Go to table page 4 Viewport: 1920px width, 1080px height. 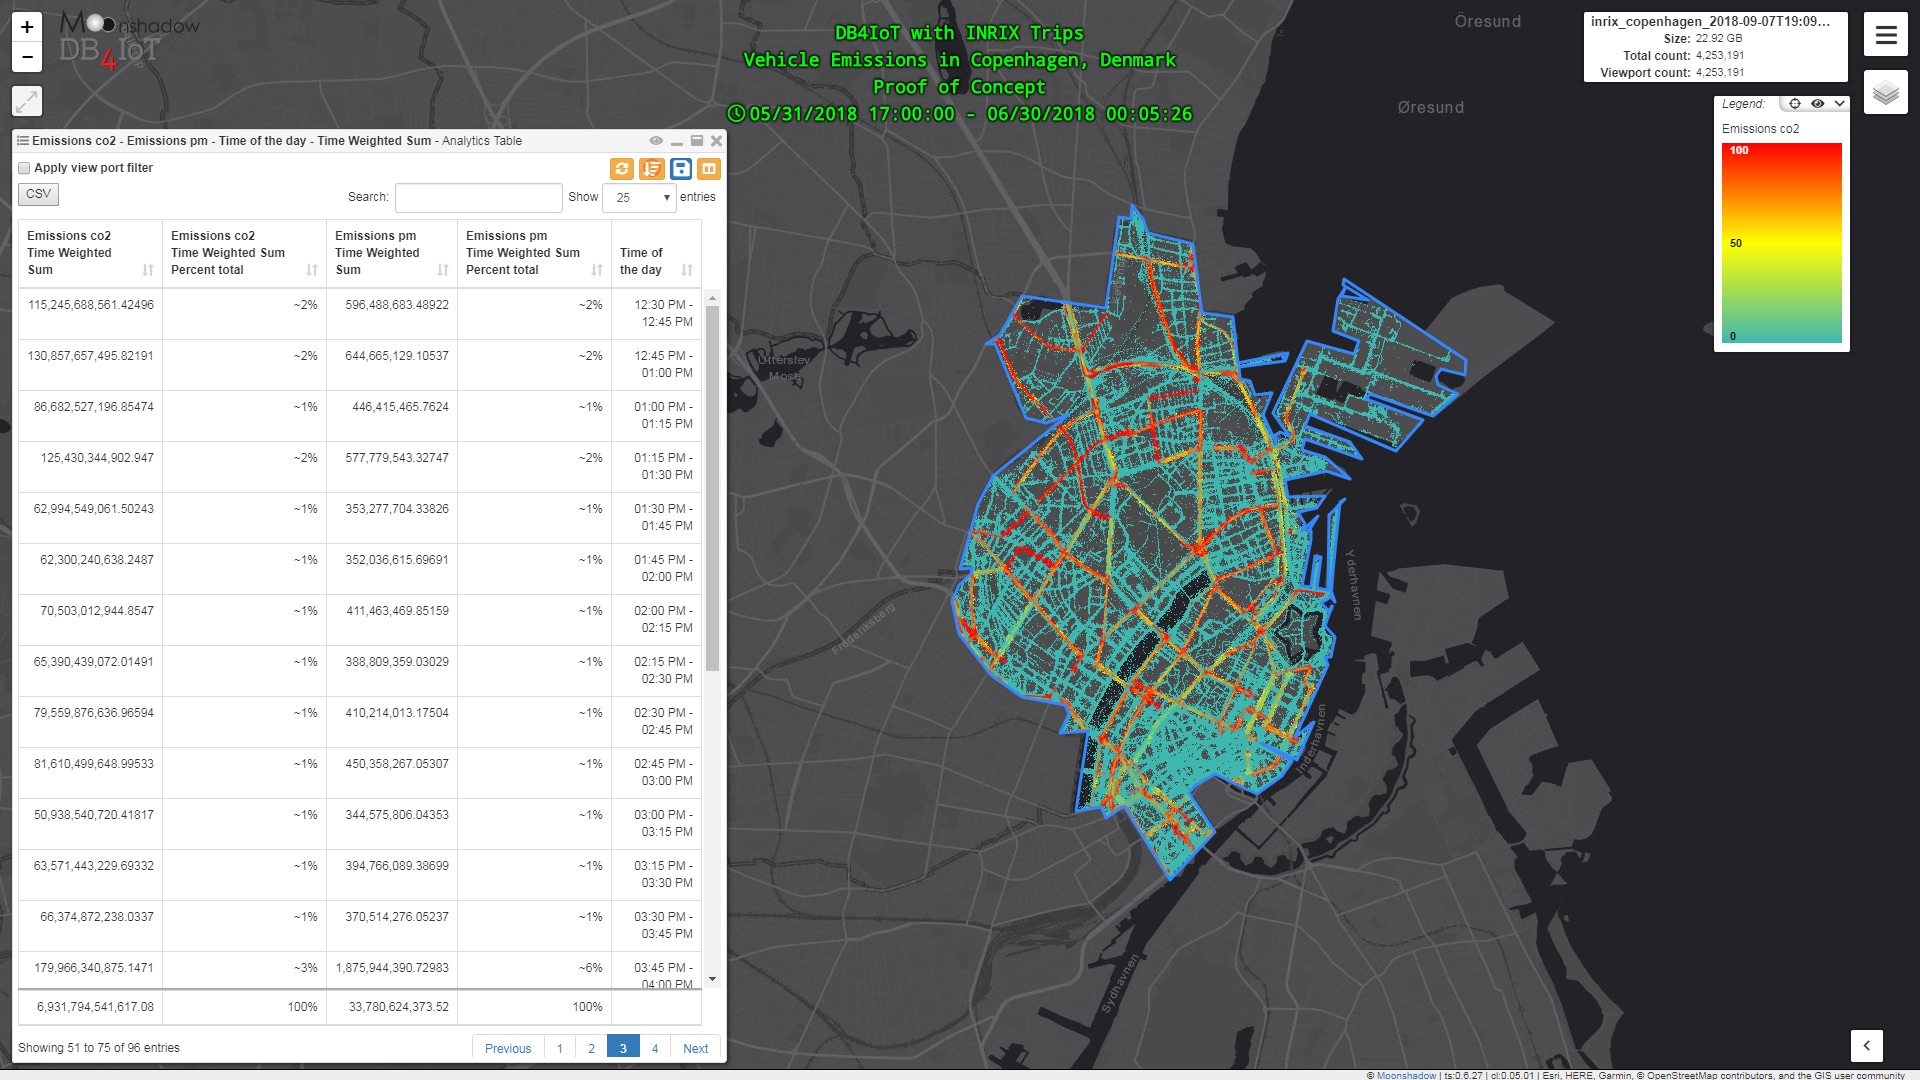click(x=655, y=1048)
